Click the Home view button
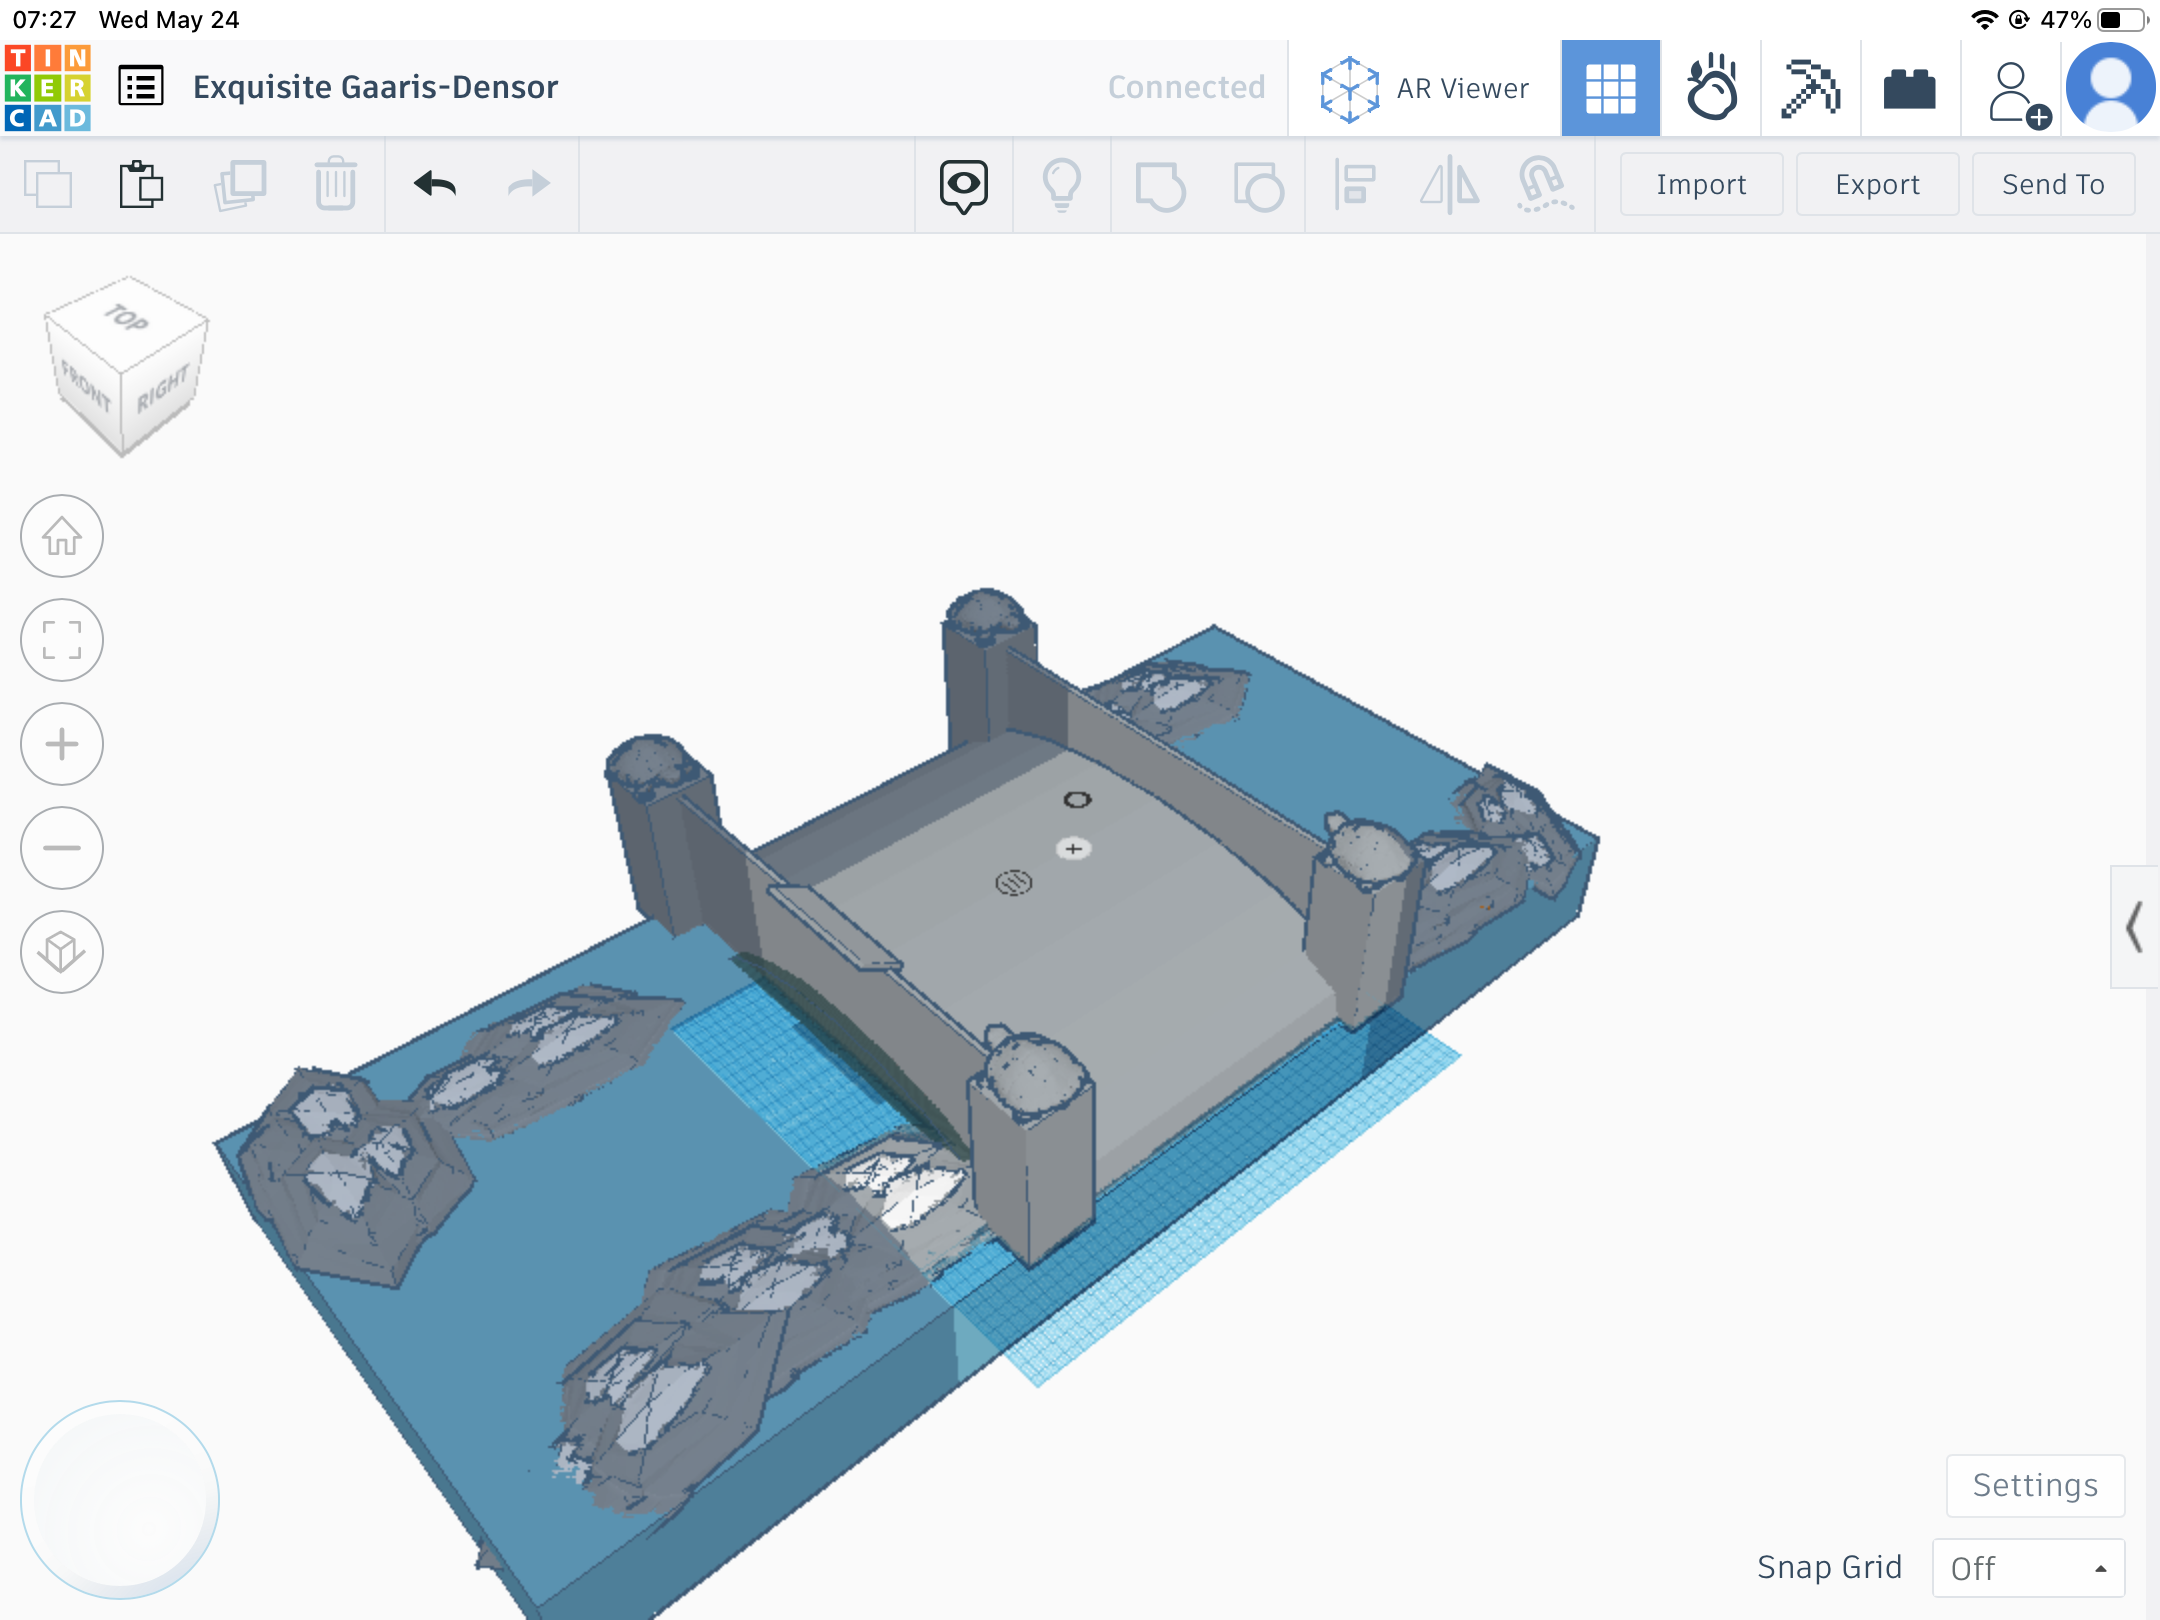2160x1620 pixels. (x=62, y=537)
